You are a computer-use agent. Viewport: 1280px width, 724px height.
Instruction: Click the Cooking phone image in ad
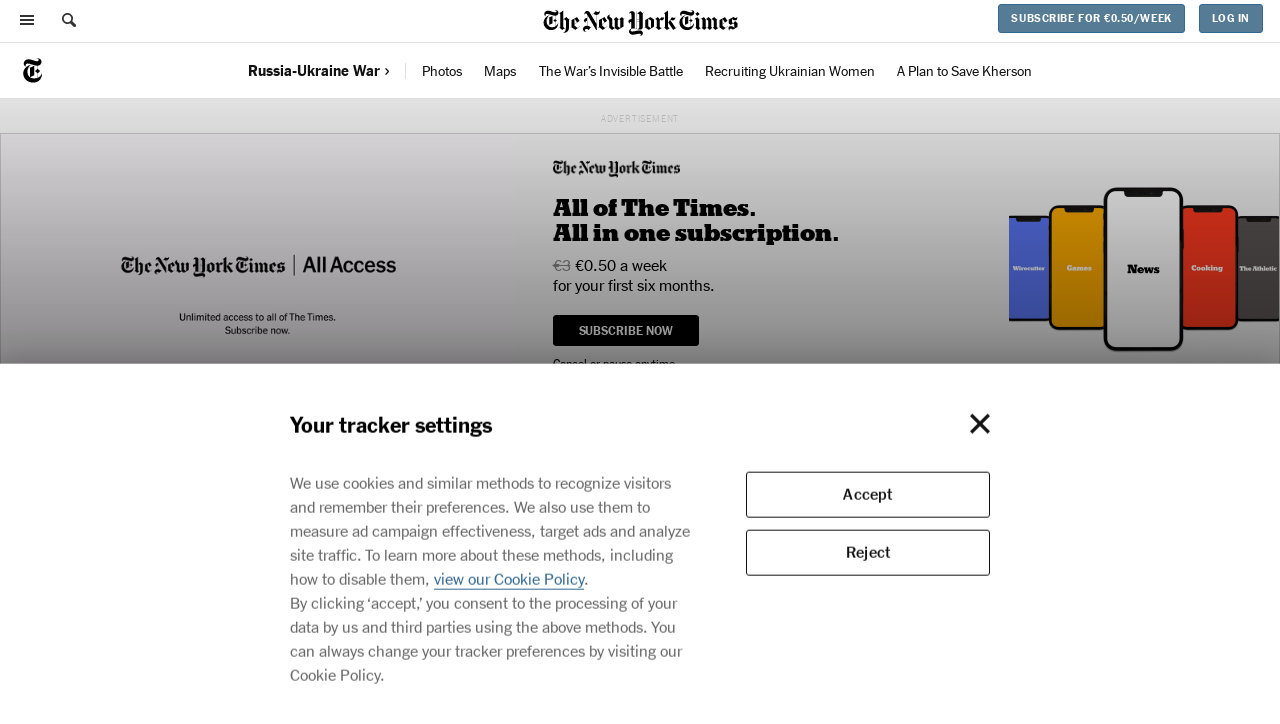tap(1209, 267)
